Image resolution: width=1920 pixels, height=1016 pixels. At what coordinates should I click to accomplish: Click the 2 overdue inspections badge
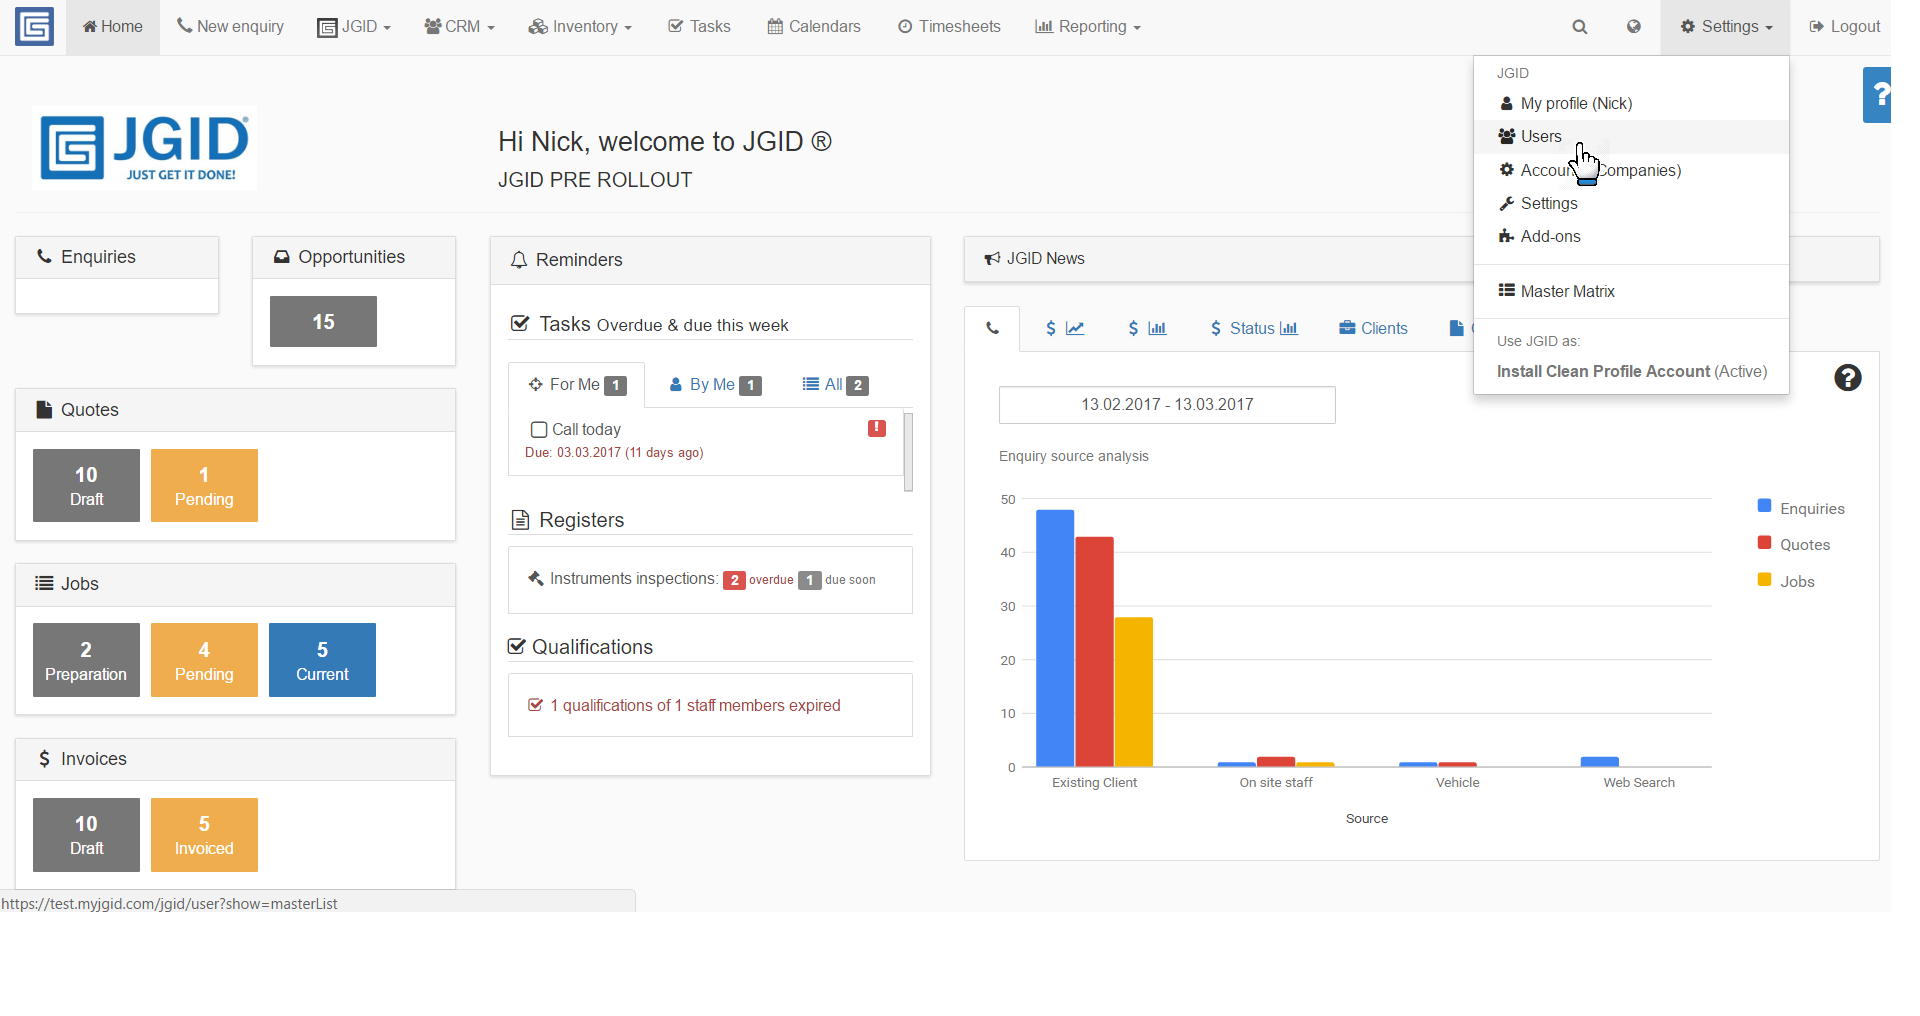[734, 580]
